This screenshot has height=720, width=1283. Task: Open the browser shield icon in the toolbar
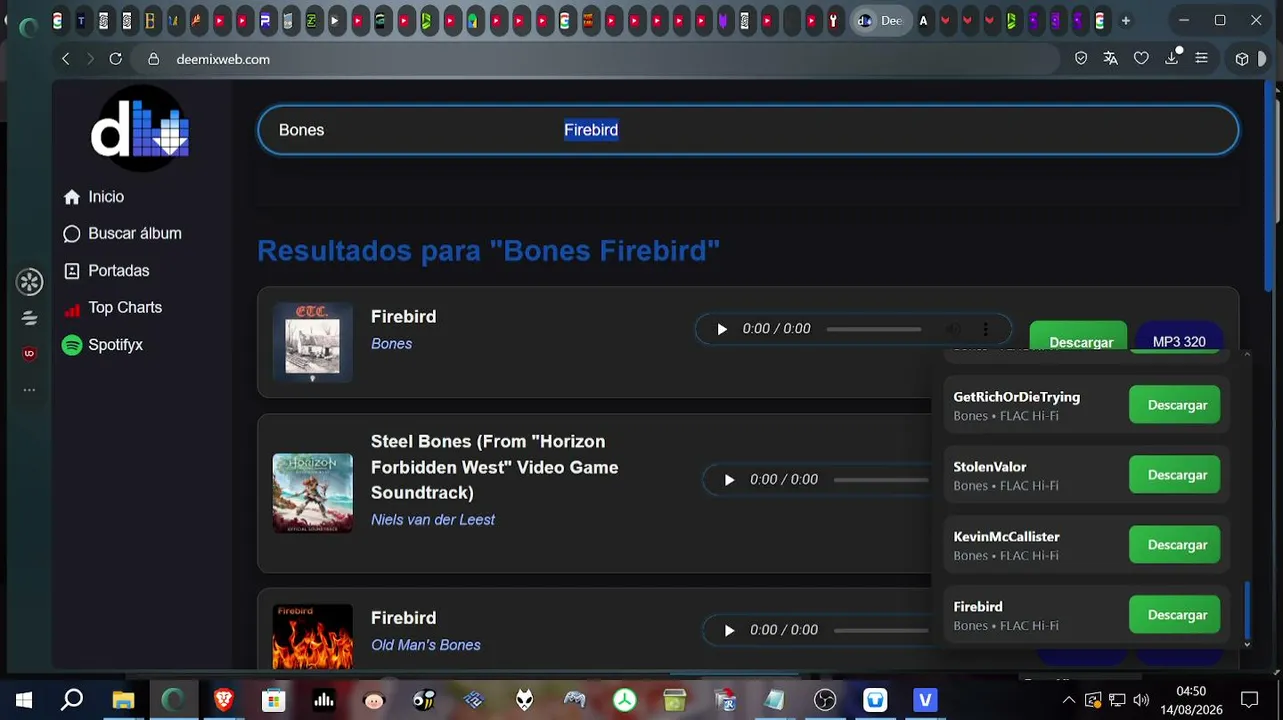pos(1081,59)
